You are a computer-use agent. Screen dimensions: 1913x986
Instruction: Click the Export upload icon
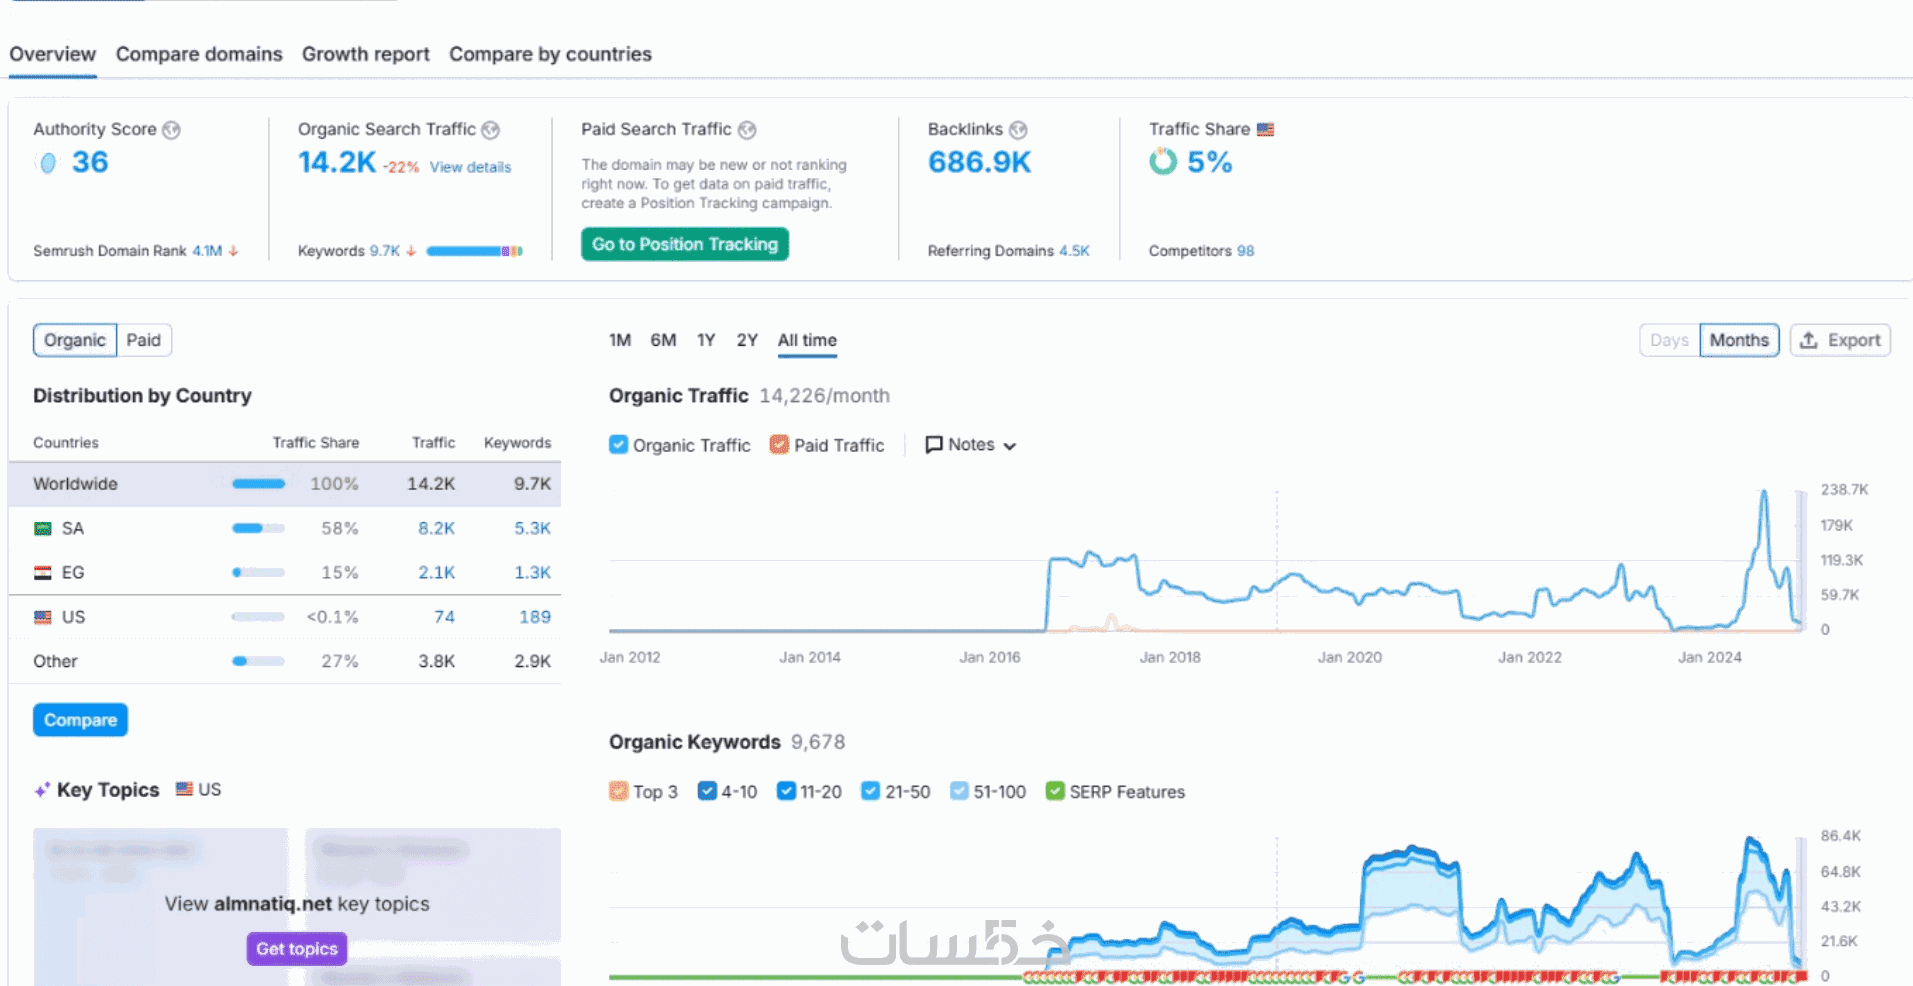(1808, 340)
